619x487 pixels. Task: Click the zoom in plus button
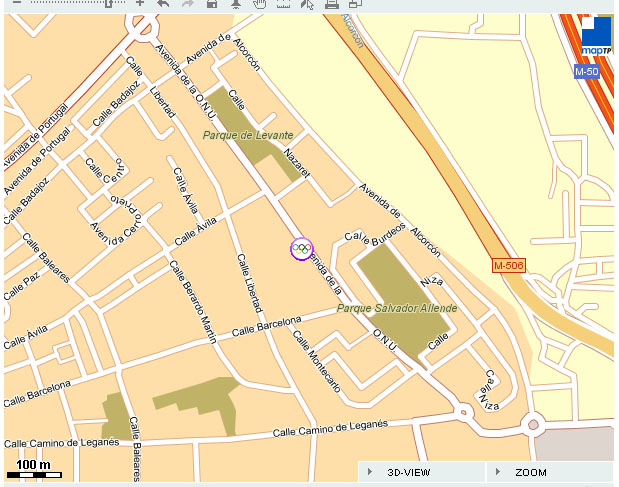click(140, 3)
